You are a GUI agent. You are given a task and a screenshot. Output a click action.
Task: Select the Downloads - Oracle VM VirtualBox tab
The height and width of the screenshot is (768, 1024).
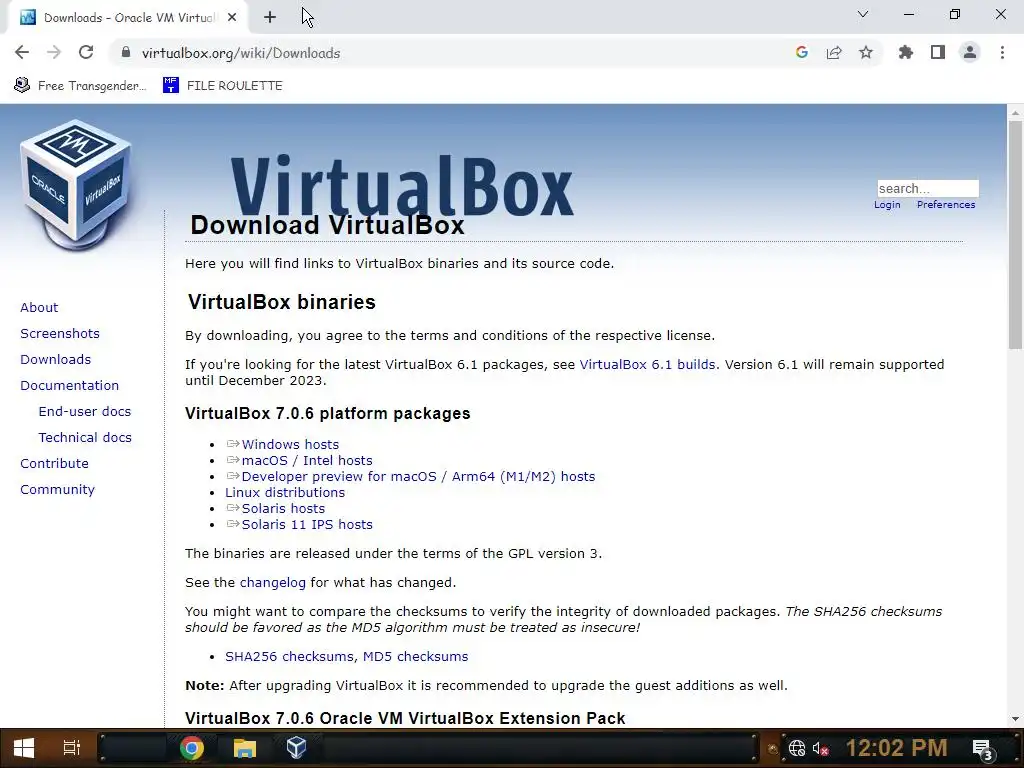point(127,18)
